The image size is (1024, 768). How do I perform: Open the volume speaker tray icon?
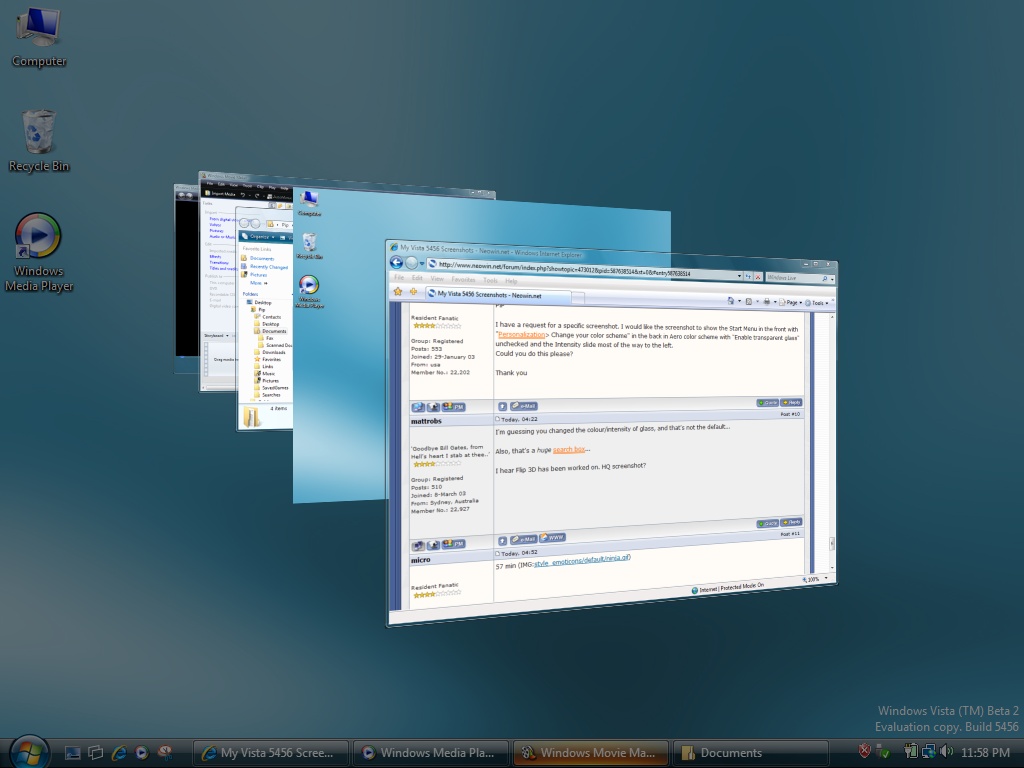coord(946,752)
